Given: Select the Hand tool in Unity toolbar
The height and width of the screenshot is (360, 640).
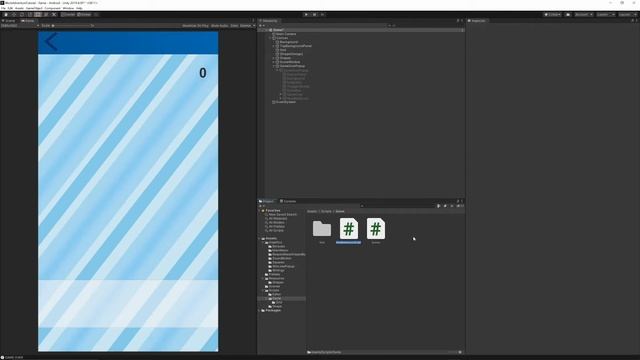Looking at the screenshot, I should 6,15.
